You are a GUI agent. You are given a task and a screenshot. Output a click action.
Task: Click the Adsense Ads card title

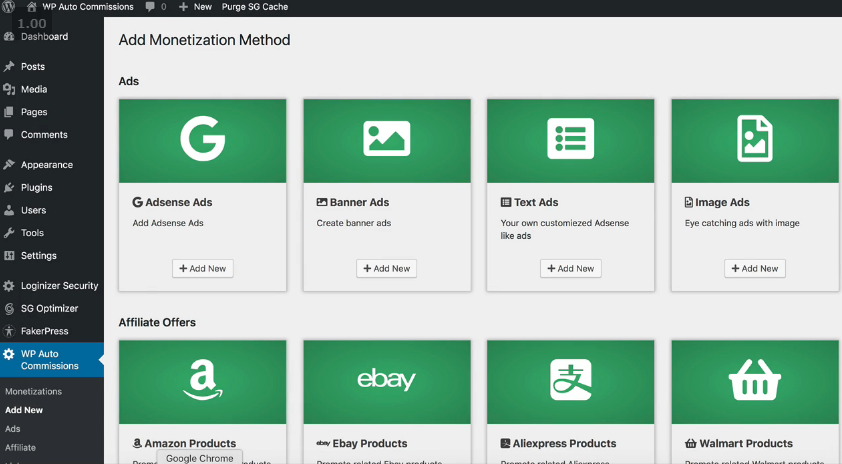click(x=172, y=202)
